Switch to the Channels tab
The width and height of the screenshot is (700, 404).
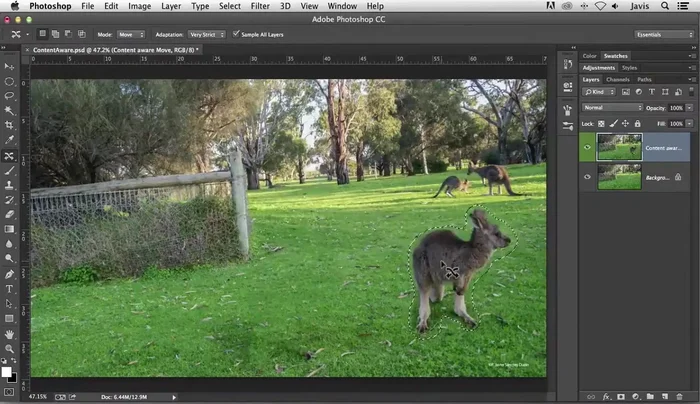tap(618, 79)
